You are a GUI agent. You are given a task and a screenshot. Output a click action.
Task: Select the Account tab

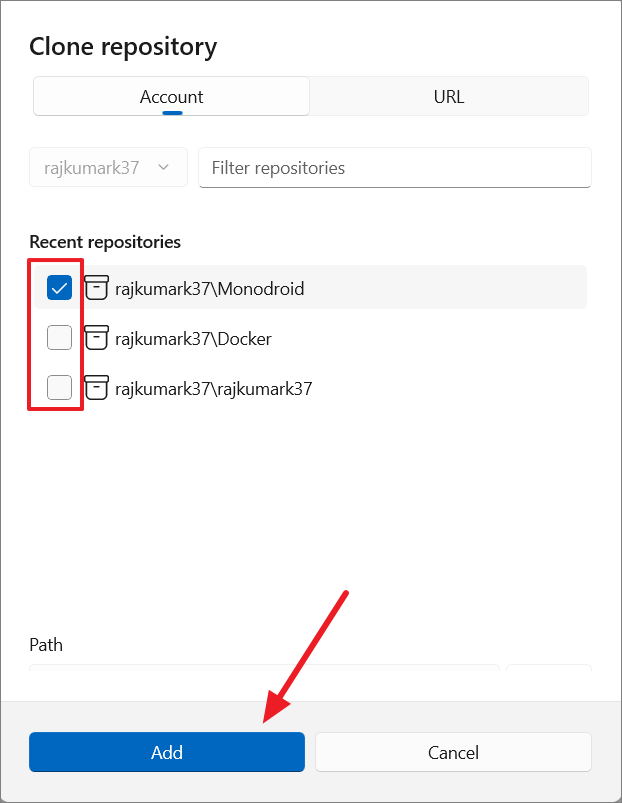171,96
